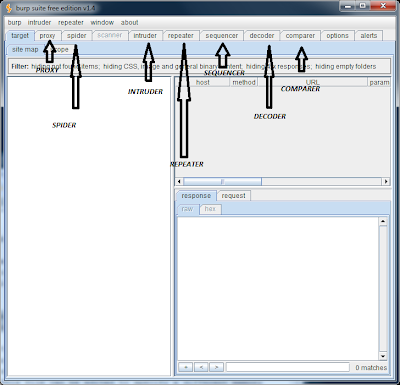Click the response pane scroll up arrow
400x385 pixels.
tap(383, 221)
